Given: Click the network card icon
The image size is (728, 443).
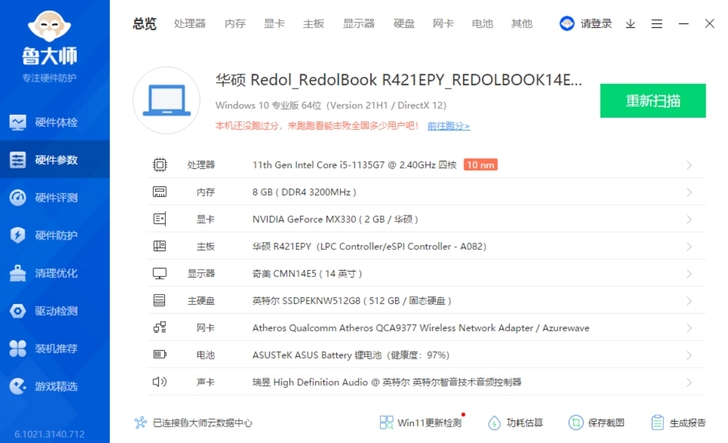Looking at the screenshot, I should click(x=160, y=327).
